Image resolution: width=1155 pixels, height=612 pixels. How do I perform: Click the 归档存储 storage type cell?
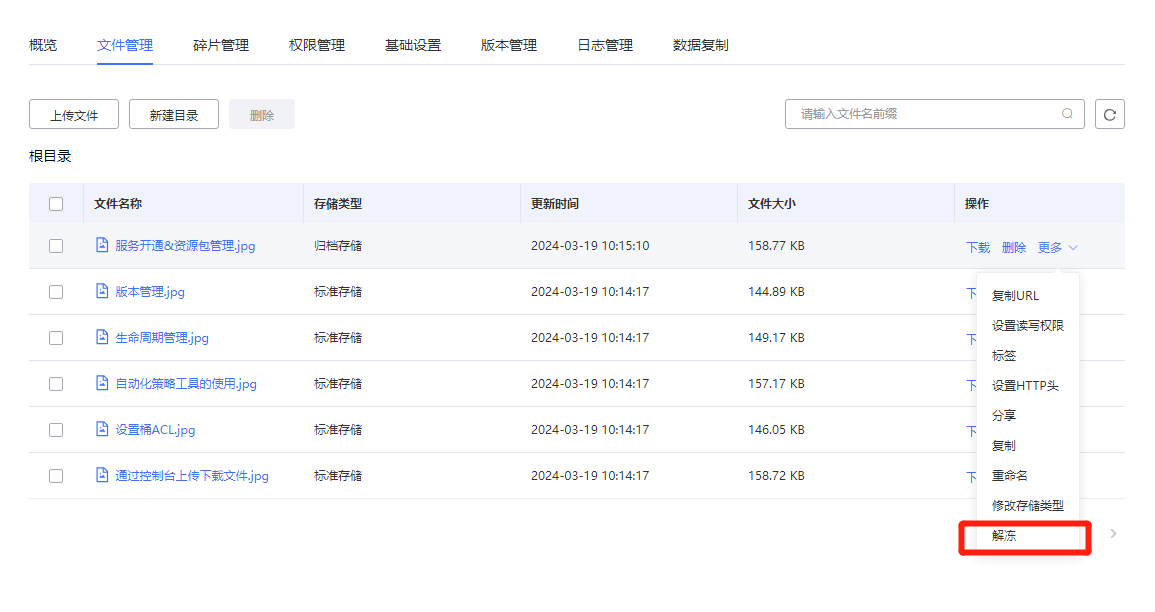(337, 246)
